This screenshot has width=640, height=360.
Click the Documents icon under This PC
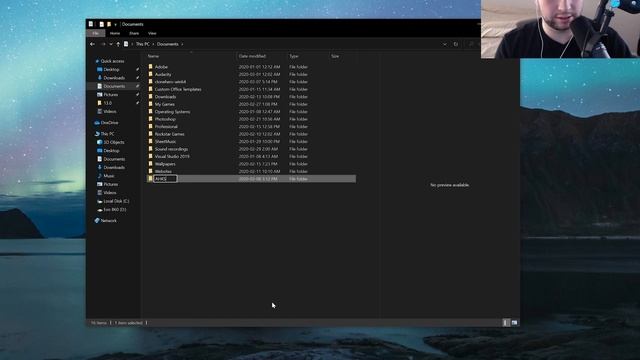pos(100,159)
